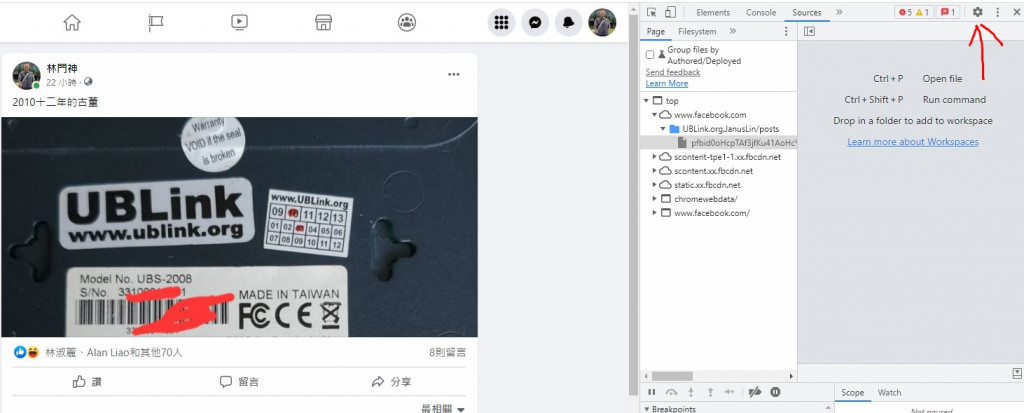The height and width of the screenshot is (413, 1024).
Task: Open post options three-dot menu
Action: 454,74
